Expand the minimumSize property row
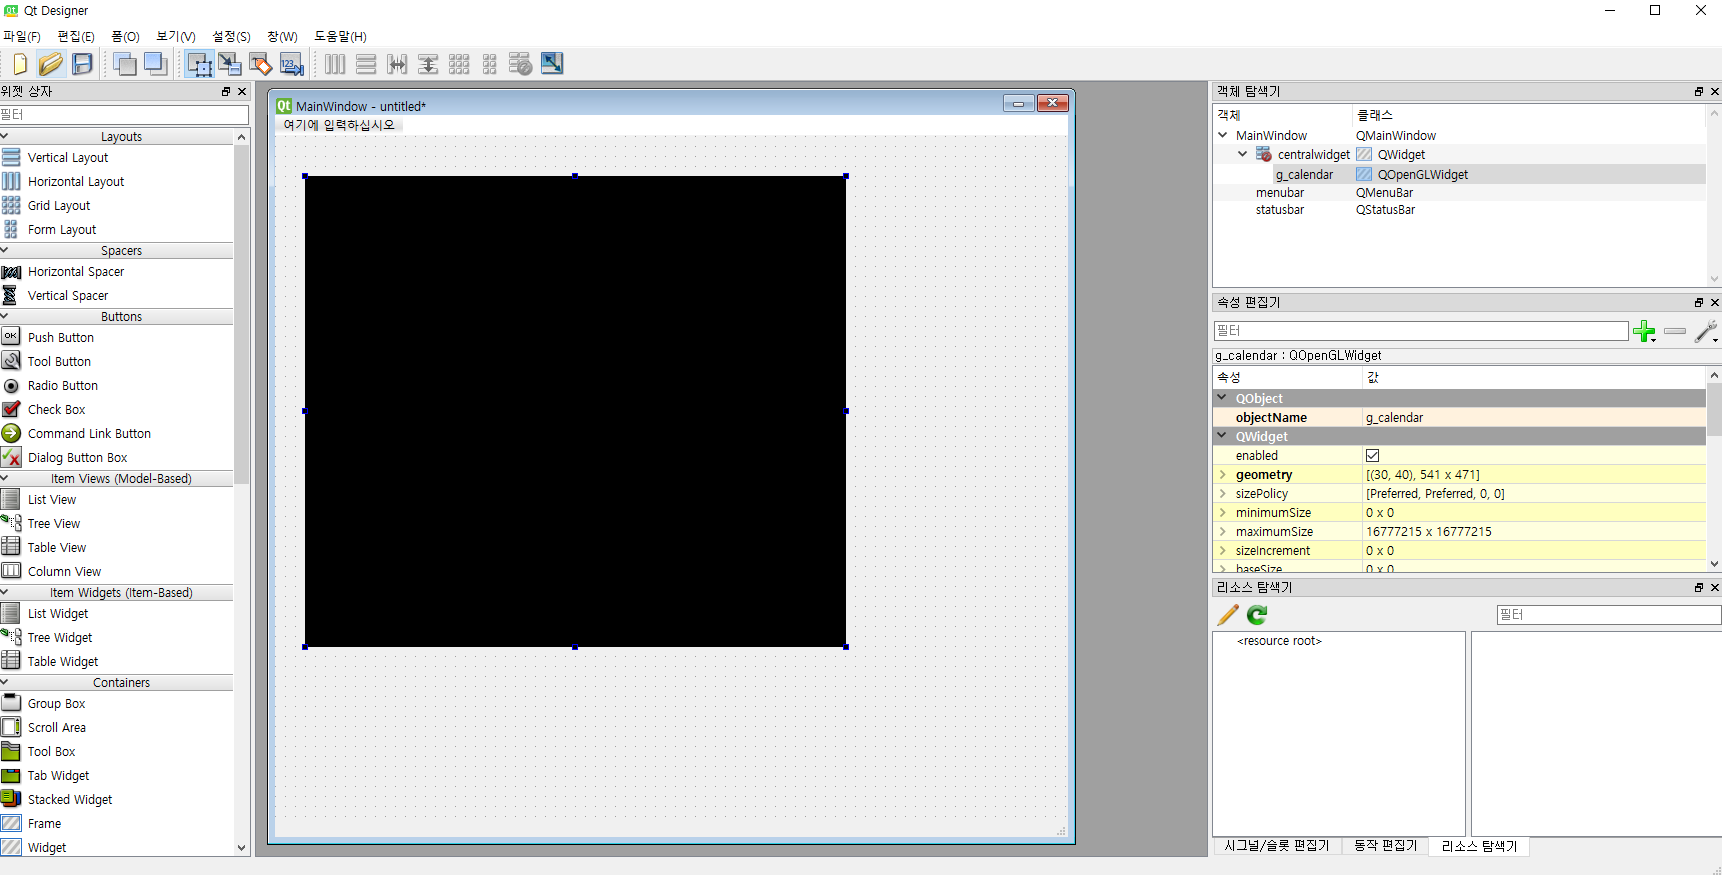 click(x=1222, y=513)
